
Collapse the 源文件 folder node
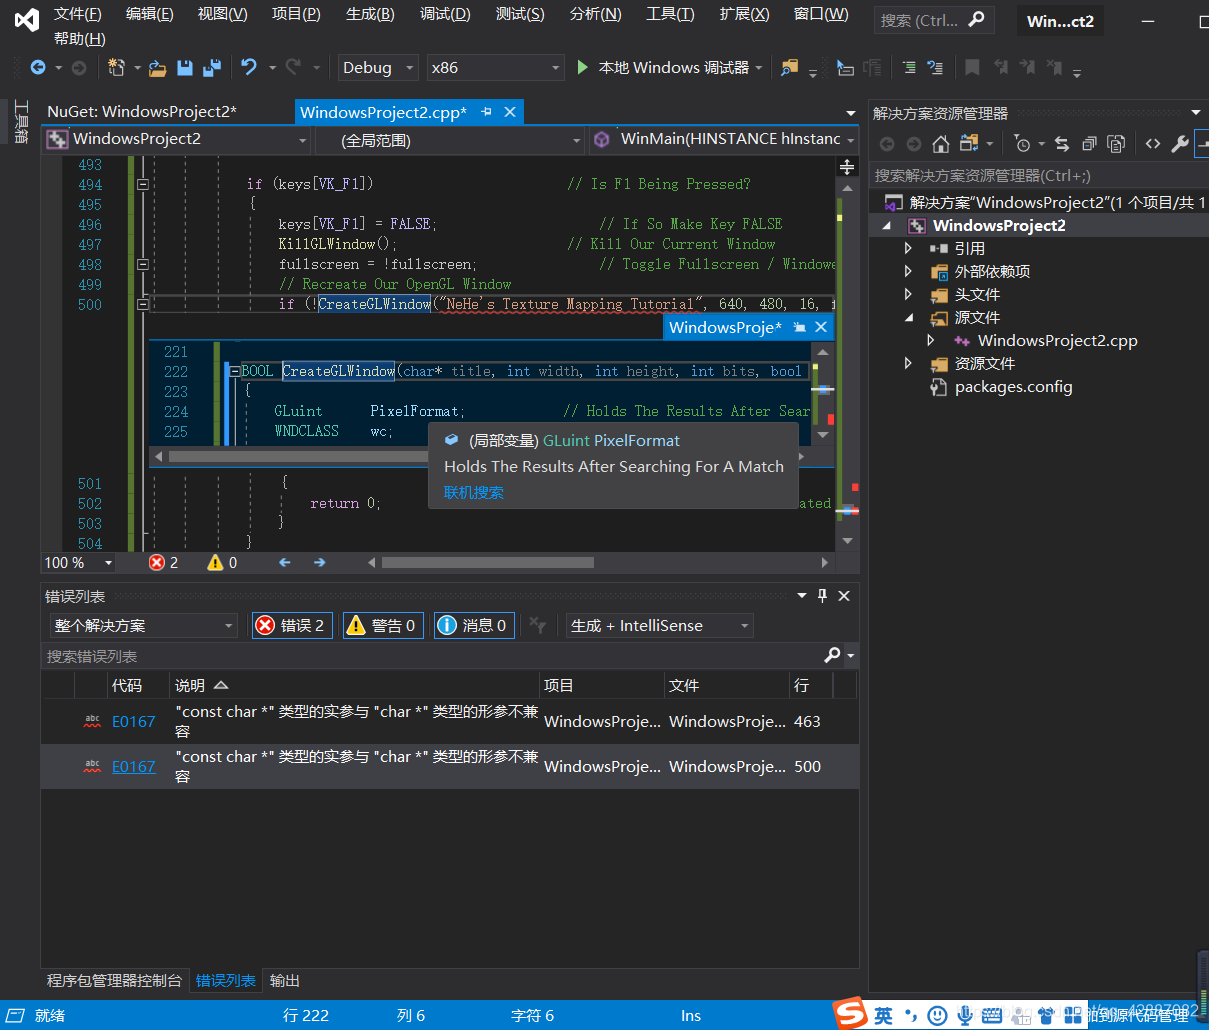[x=909, y=317]
